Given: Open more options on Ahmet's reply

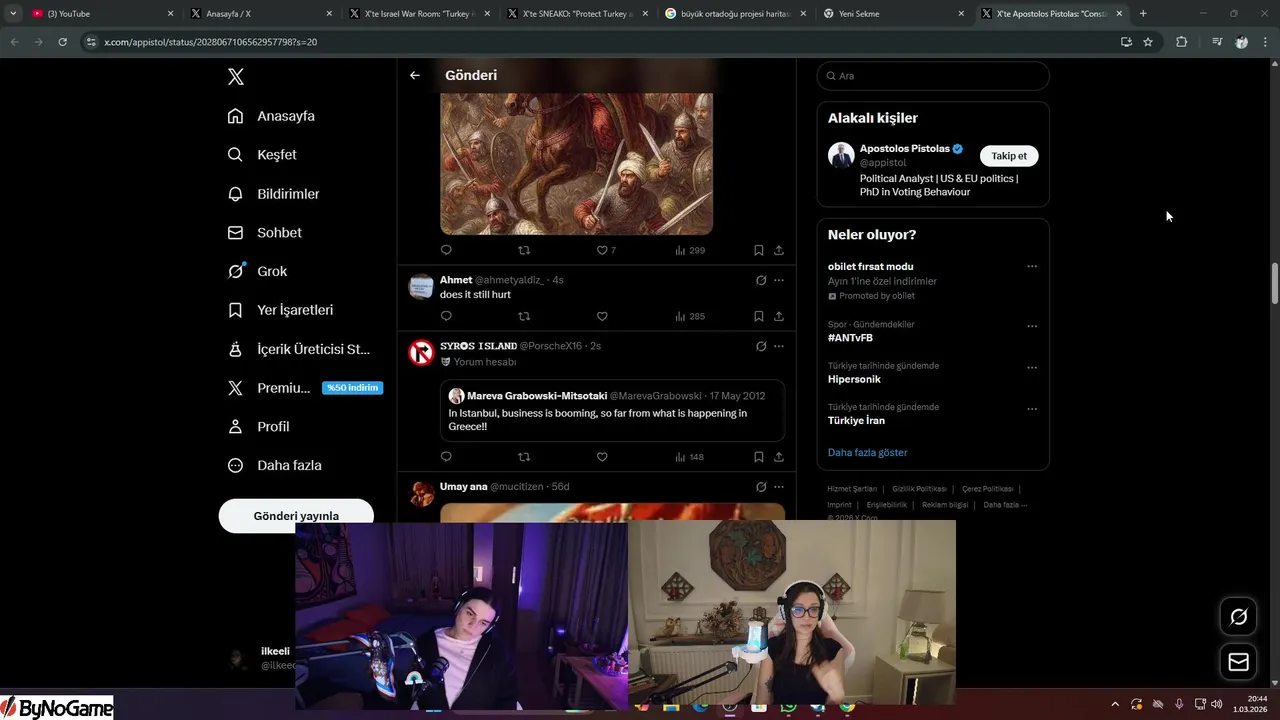Looking at the screenshot, I should 779,280.
